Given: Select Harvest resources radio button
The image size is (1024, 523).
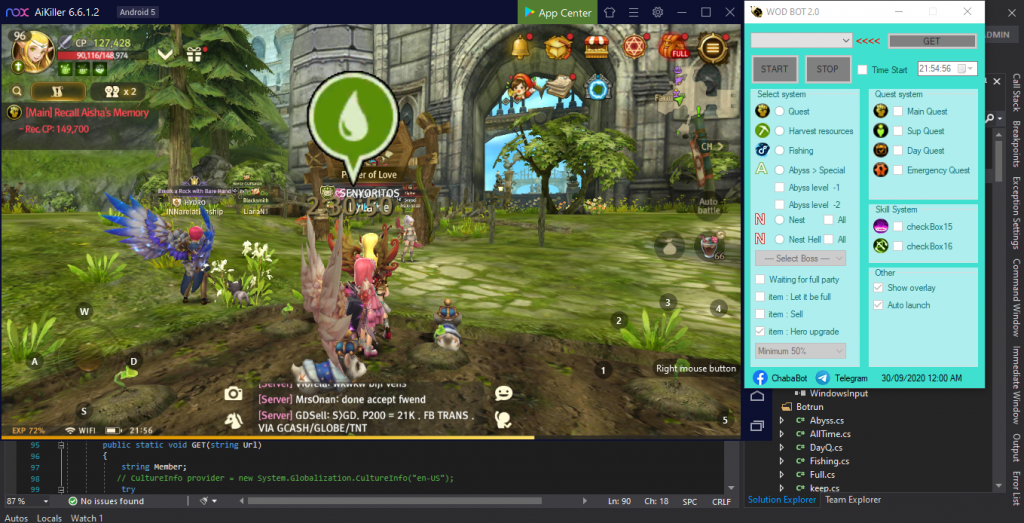Looking at the screenshot, I should (x=780, y=131).
